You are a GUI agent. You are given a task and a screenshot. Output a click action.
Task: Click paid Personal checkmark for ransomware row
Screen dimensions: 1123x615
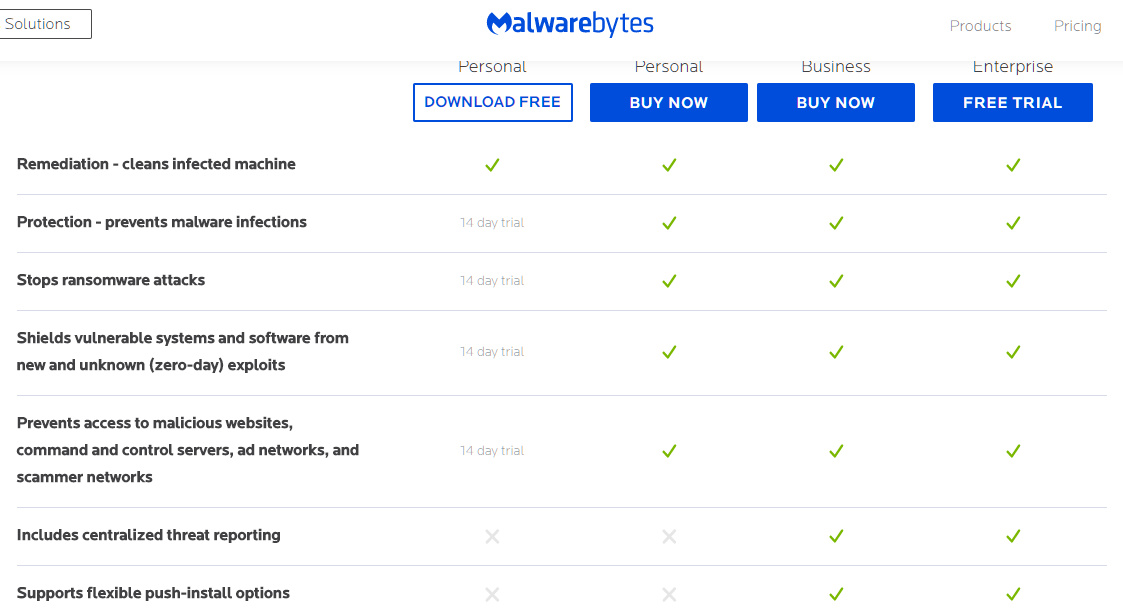(669, 281)
